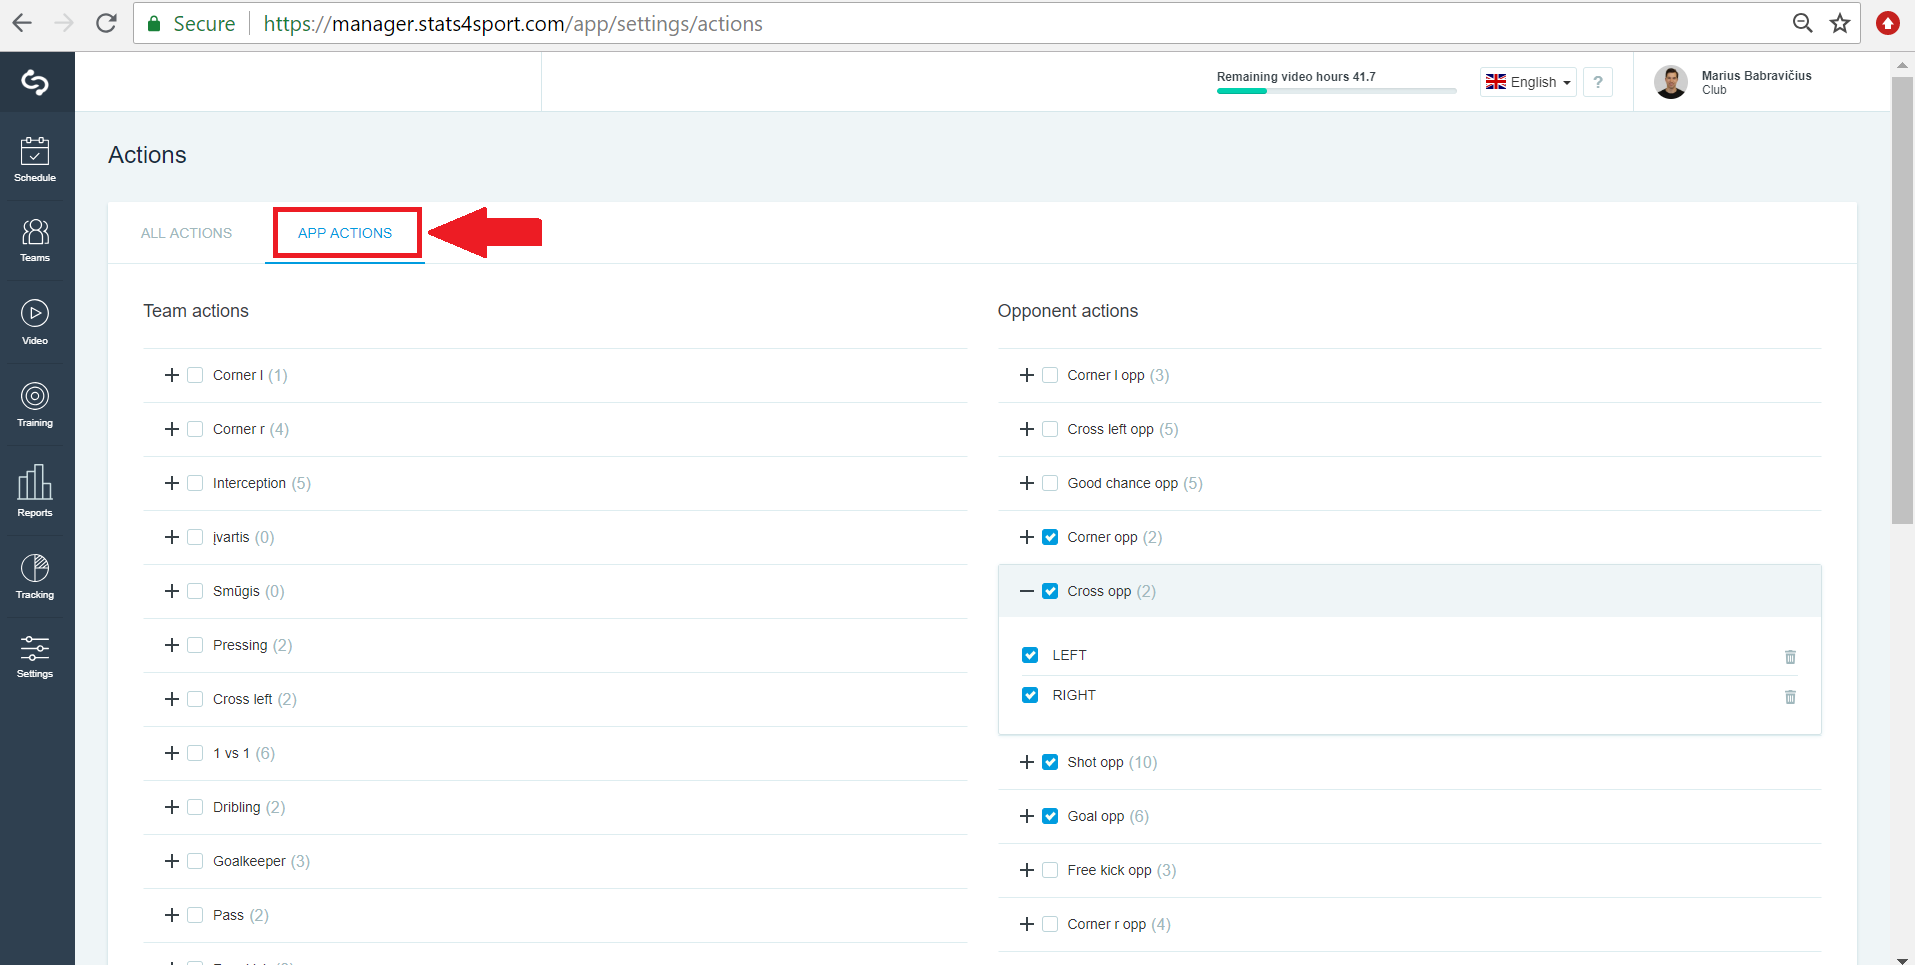Delete the RIGHT sub-action with trash icon
Viewport: 1915px width, 965px height.
[1790, 697]
